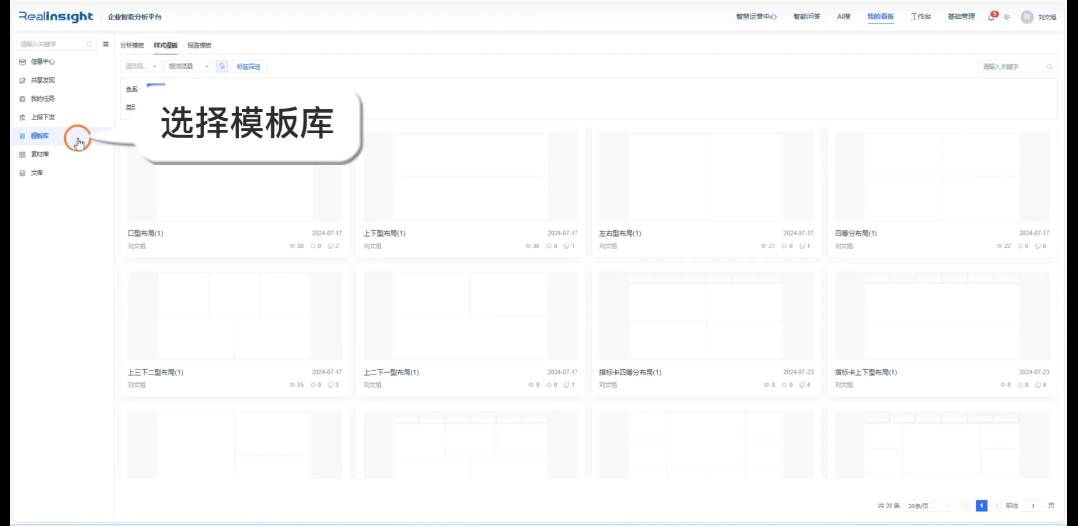Image resolution: width=1078 pixels, height=526 pixels.
Task: Go to 工作台 in top navigation
Action: (x=920, y=17)
